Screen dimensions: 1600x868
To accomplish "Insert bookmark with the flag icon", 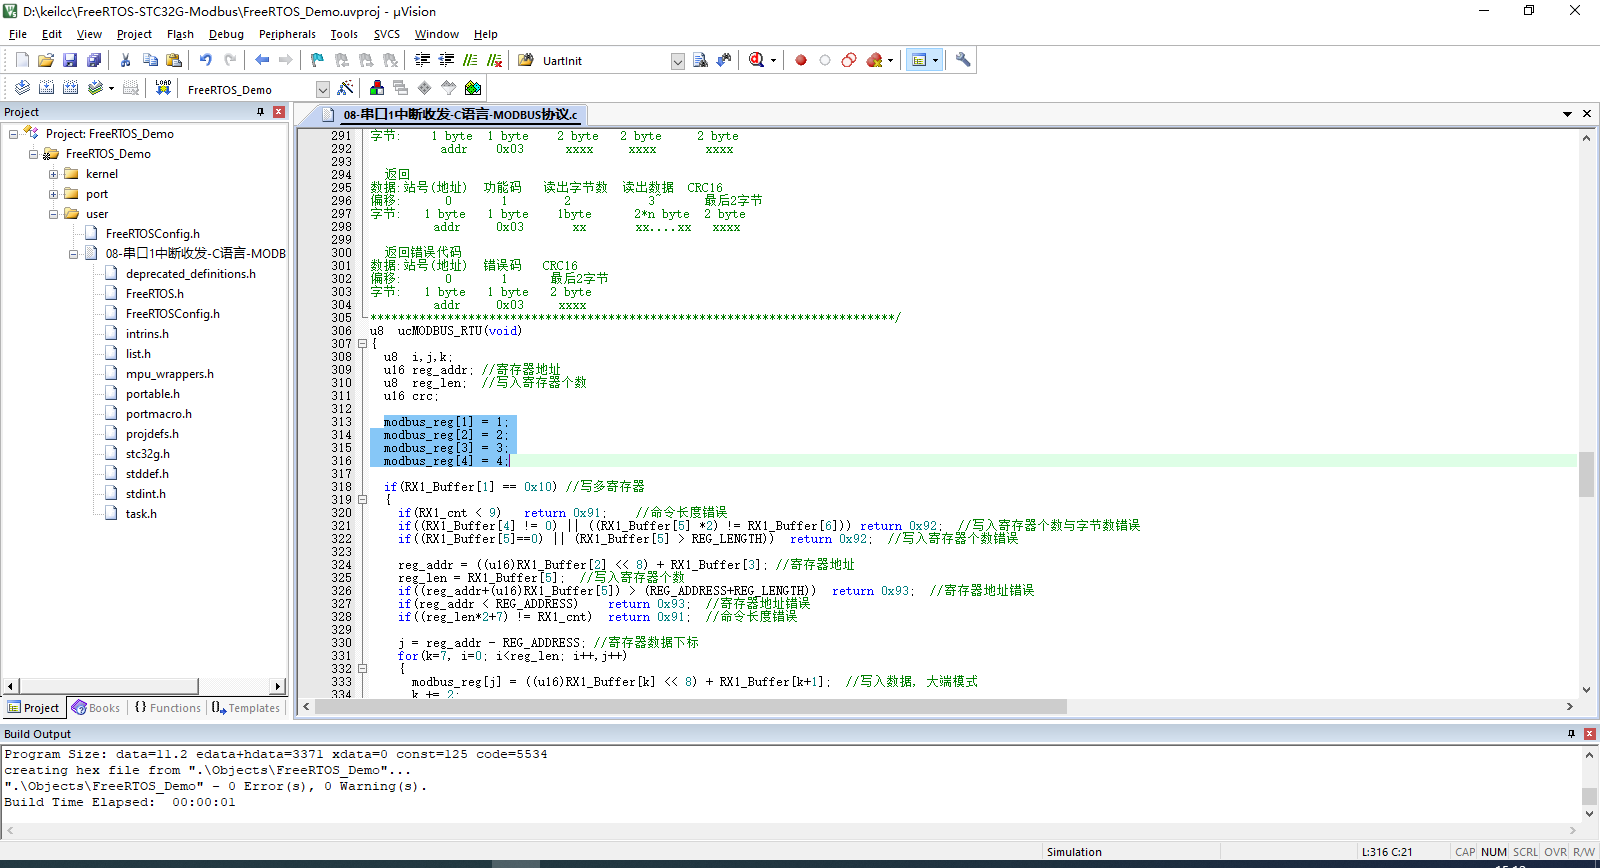I will 317,60.
